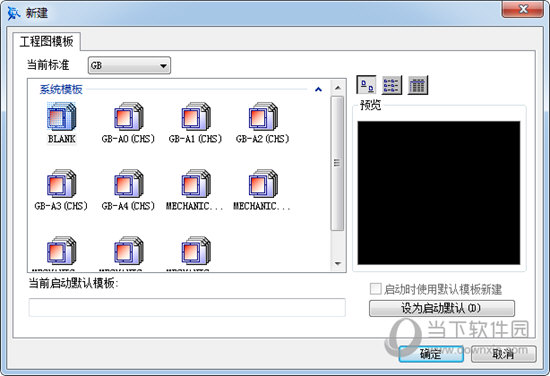
Task: Open the 工程图模板 tab
Action: click(x=47, y=41)
